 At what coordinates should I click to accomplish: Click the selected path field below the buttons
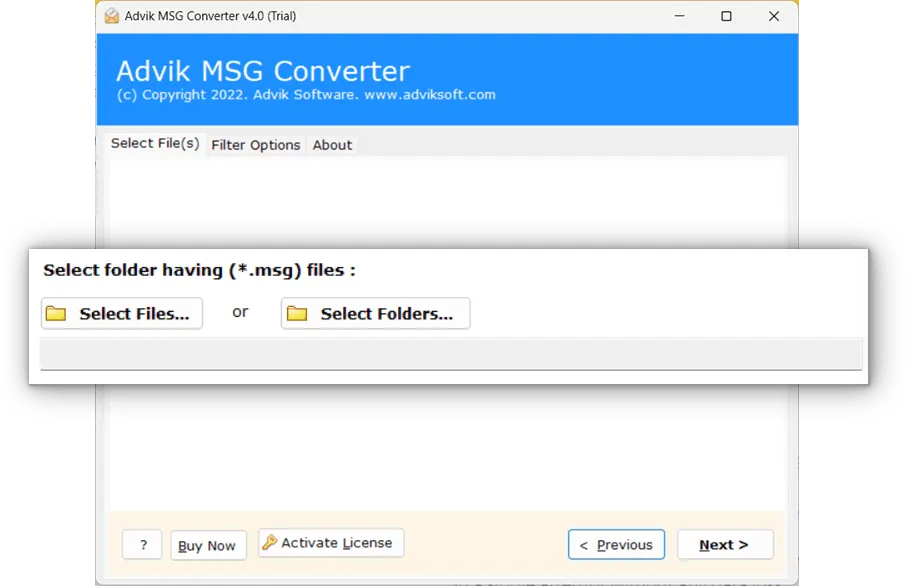(x=451, y=354)
